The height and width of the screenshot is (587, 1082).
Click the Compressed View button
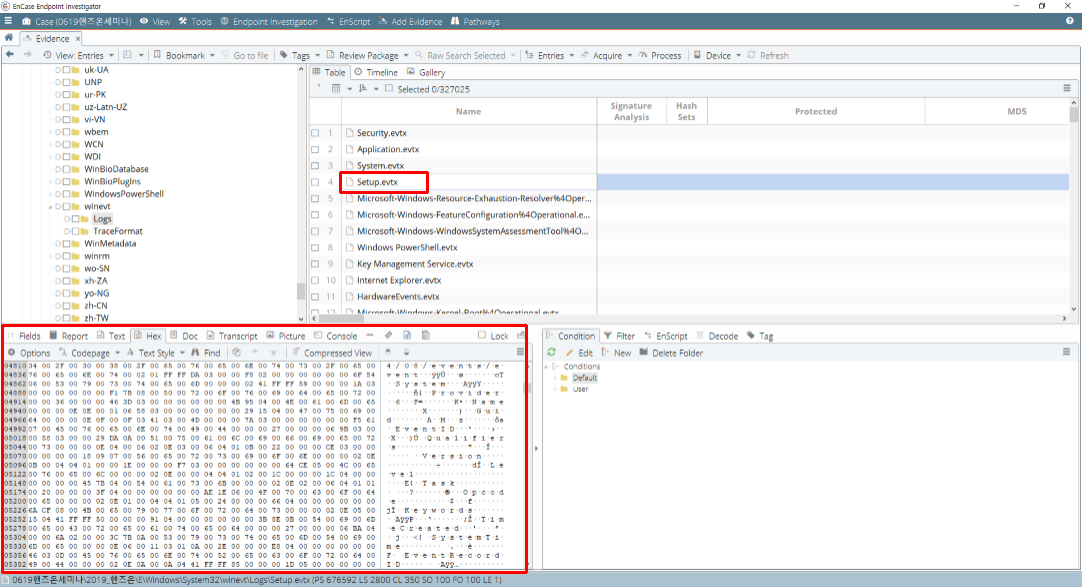(332, 352)
